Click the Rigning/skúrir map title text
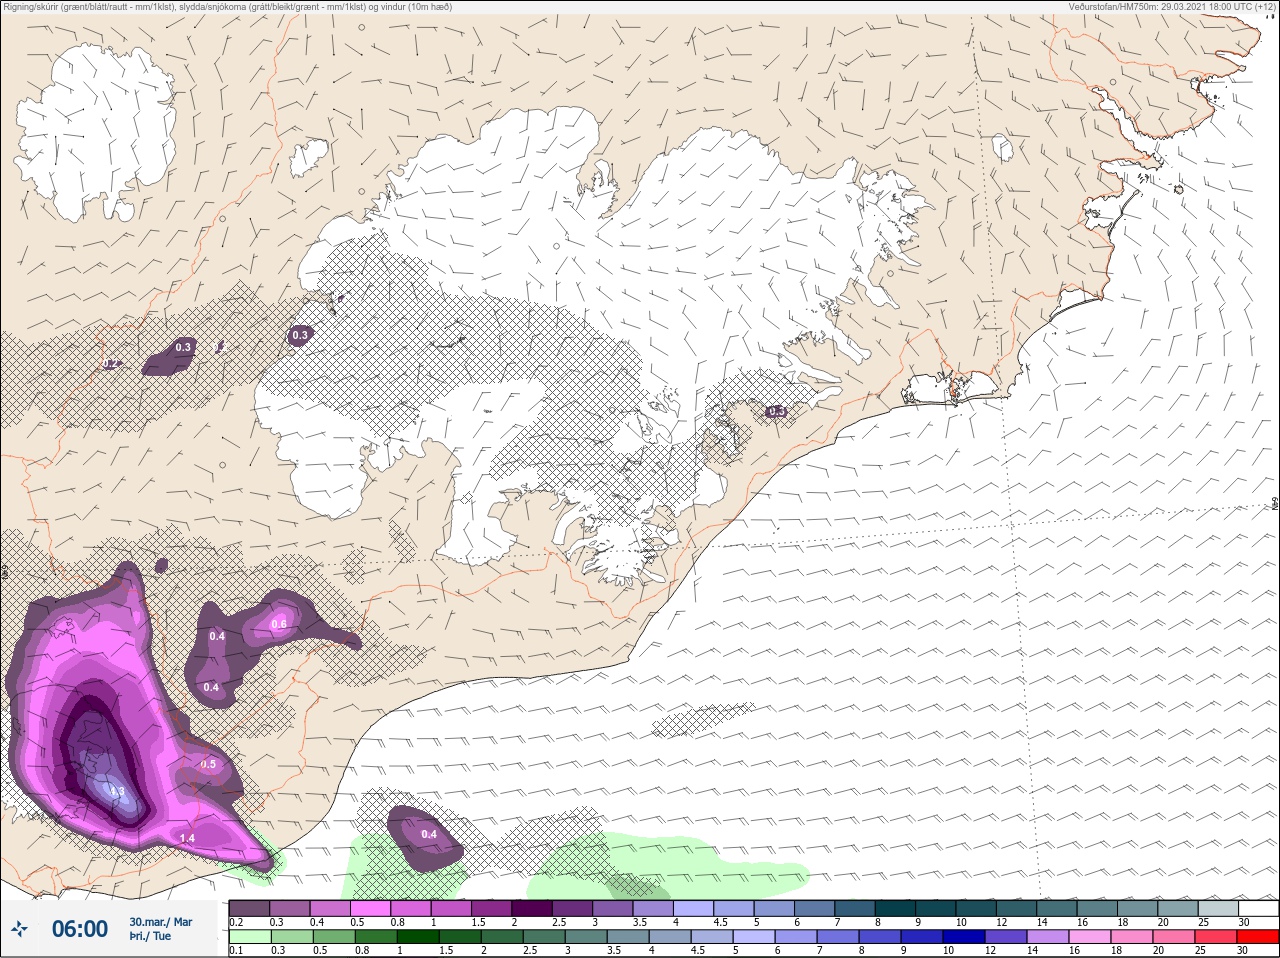1280x958 pixels. point(227,7)
